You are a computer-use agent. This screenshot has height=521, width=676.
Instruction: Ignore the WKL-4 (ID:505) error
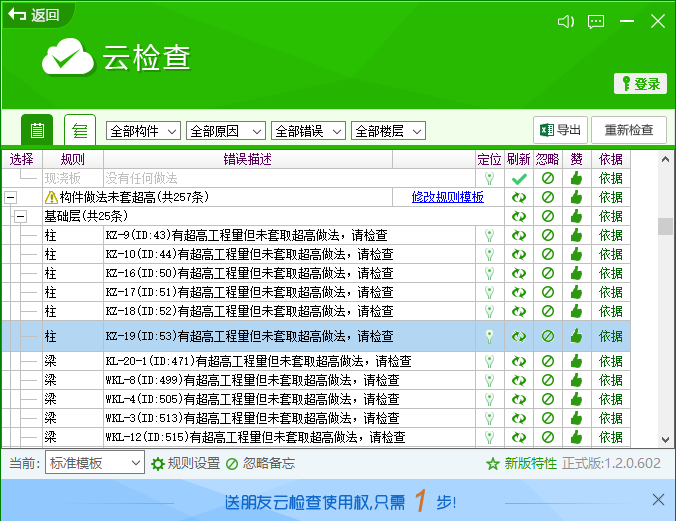[x=548, y=399]
